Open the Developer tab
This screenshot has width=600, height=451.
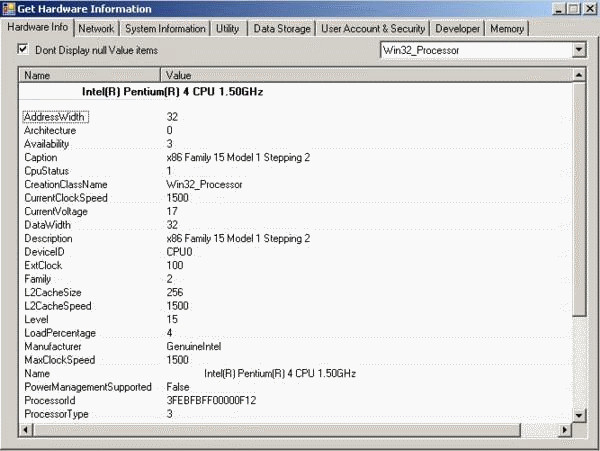[x=457, y=29]
